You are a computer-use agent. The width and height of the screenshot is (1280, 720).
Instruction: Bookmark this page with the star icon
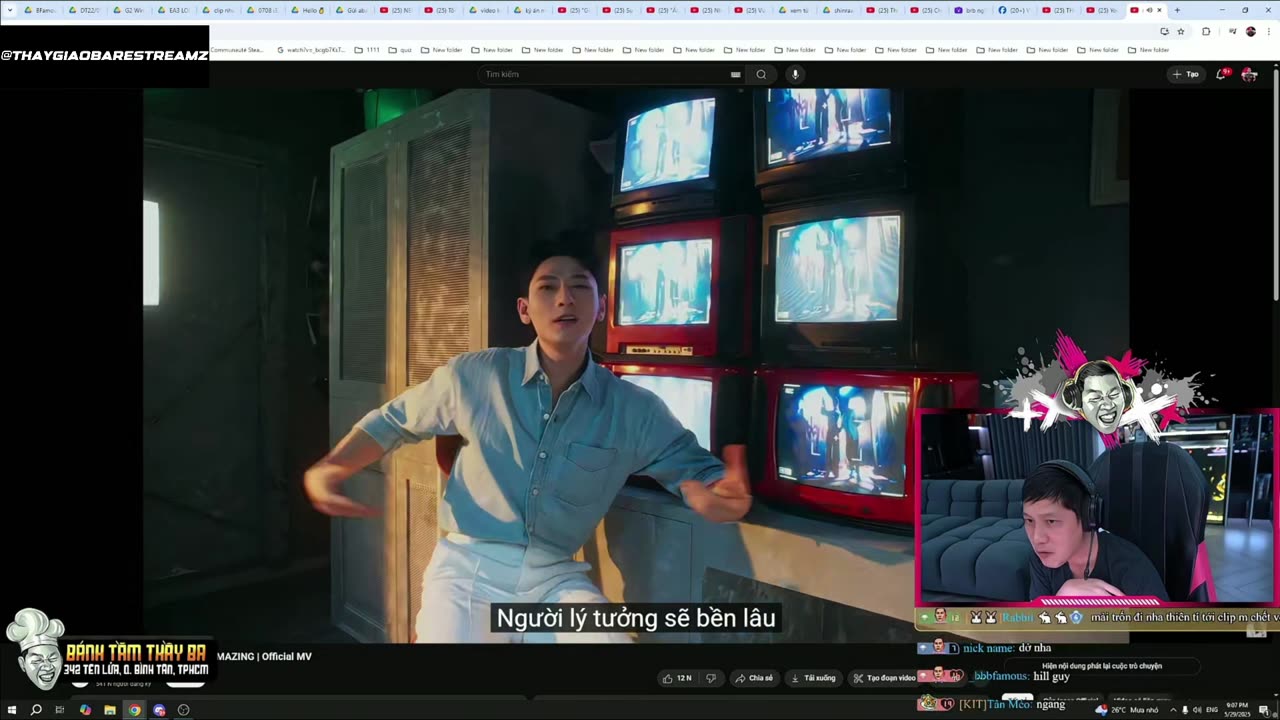pyautogui.click(x=1181, y=31)
